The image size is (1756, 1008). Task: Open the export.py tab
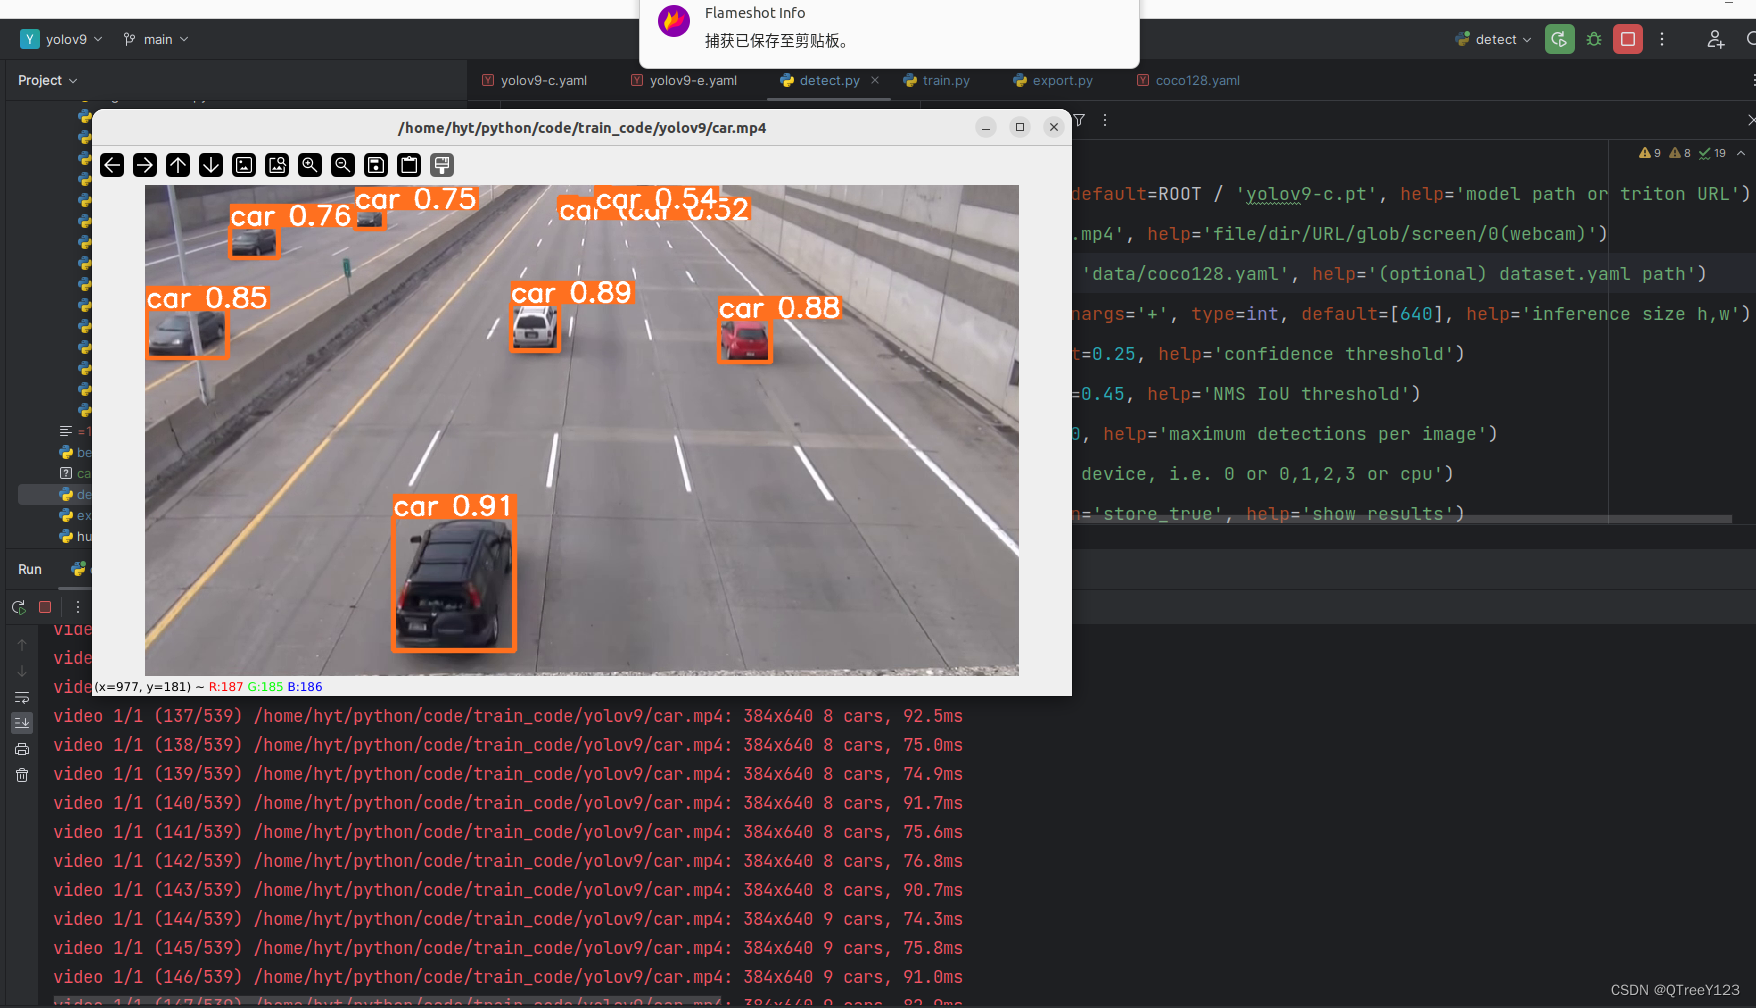pos(1053,80)
